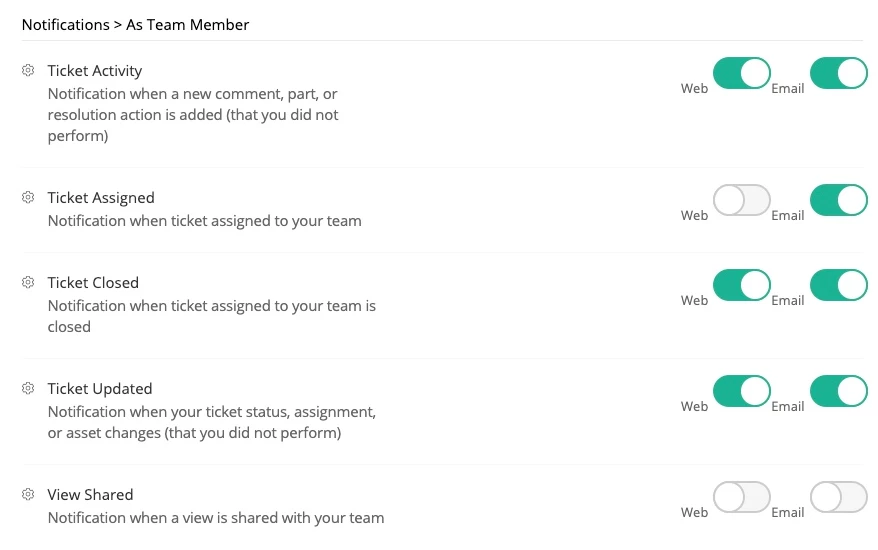
Task: Click the gear icon beside View Shared
Action: point(28,495)
